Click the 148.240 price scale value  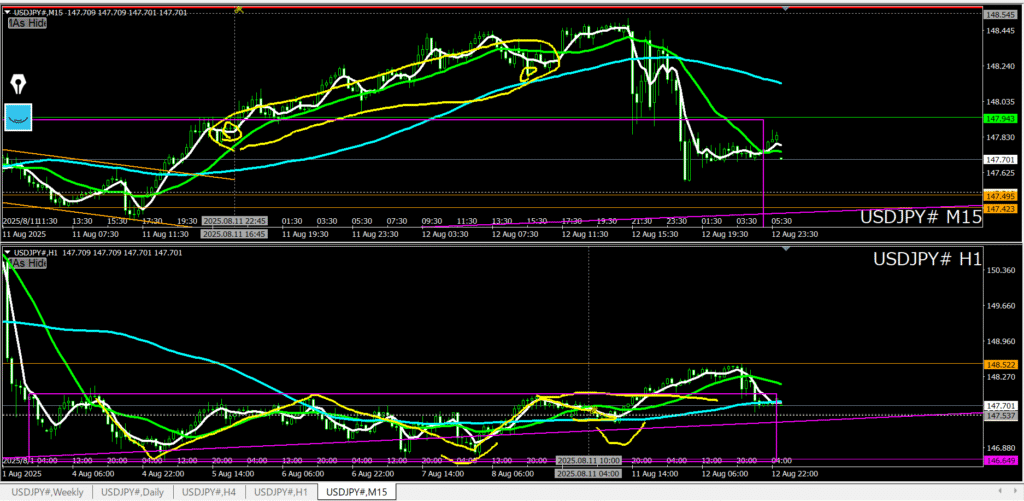(1000, 66)
